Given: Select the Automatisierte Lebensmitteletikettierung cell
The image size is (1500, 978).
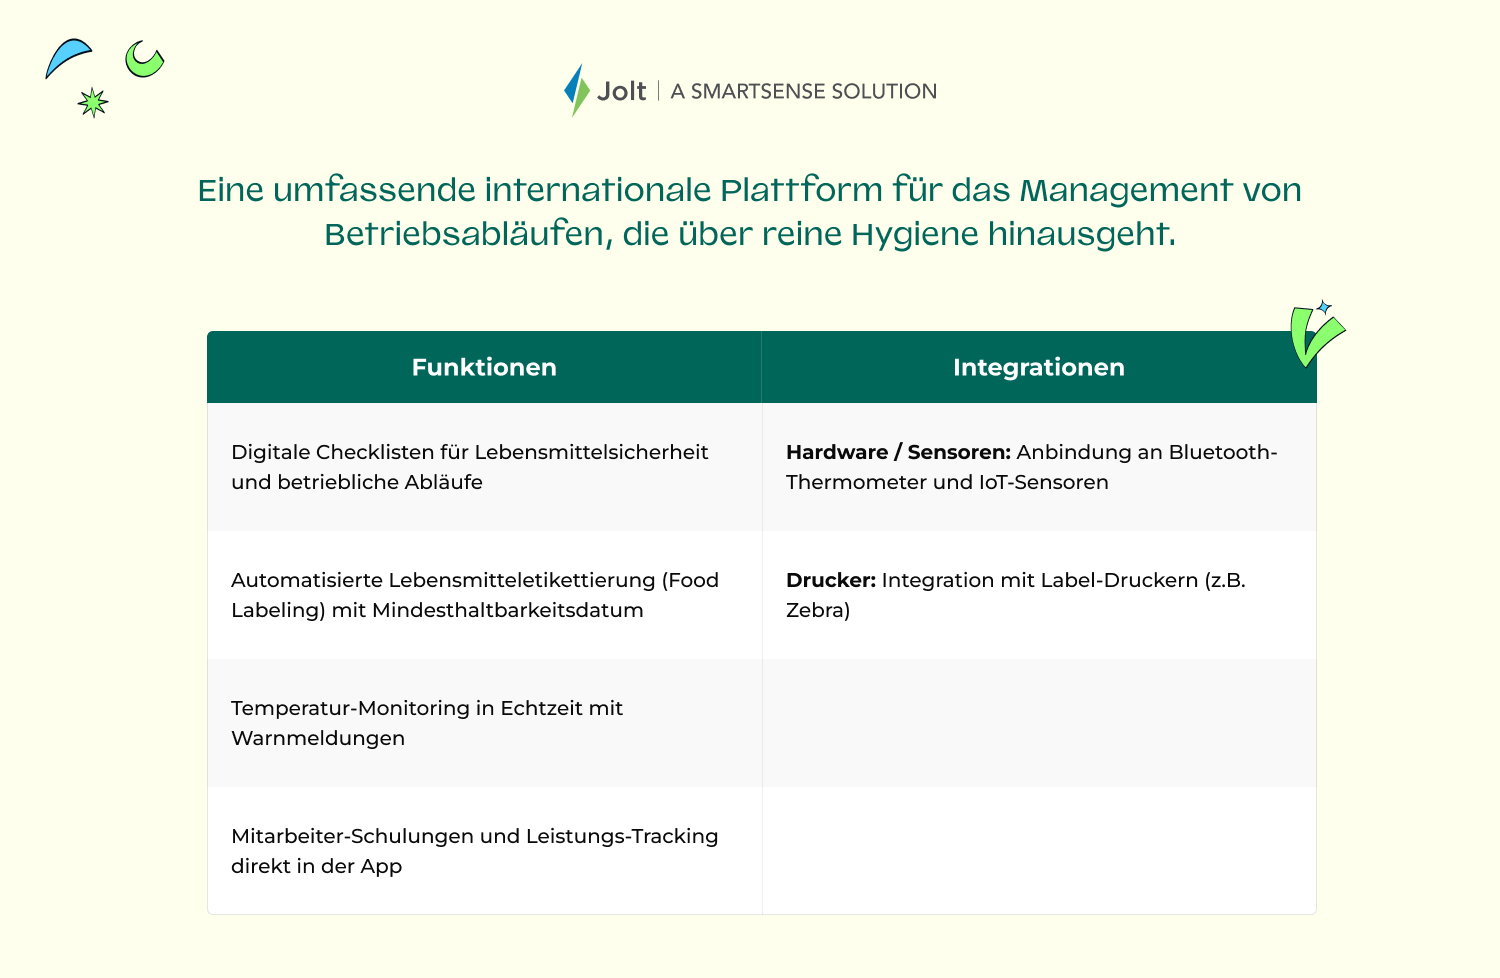Looking at the screenshot, I should click(x=474, y=595).
